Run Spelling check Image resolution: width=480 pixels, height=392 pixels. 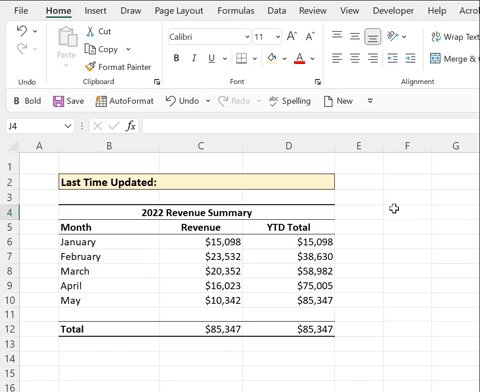click(290, 101)
